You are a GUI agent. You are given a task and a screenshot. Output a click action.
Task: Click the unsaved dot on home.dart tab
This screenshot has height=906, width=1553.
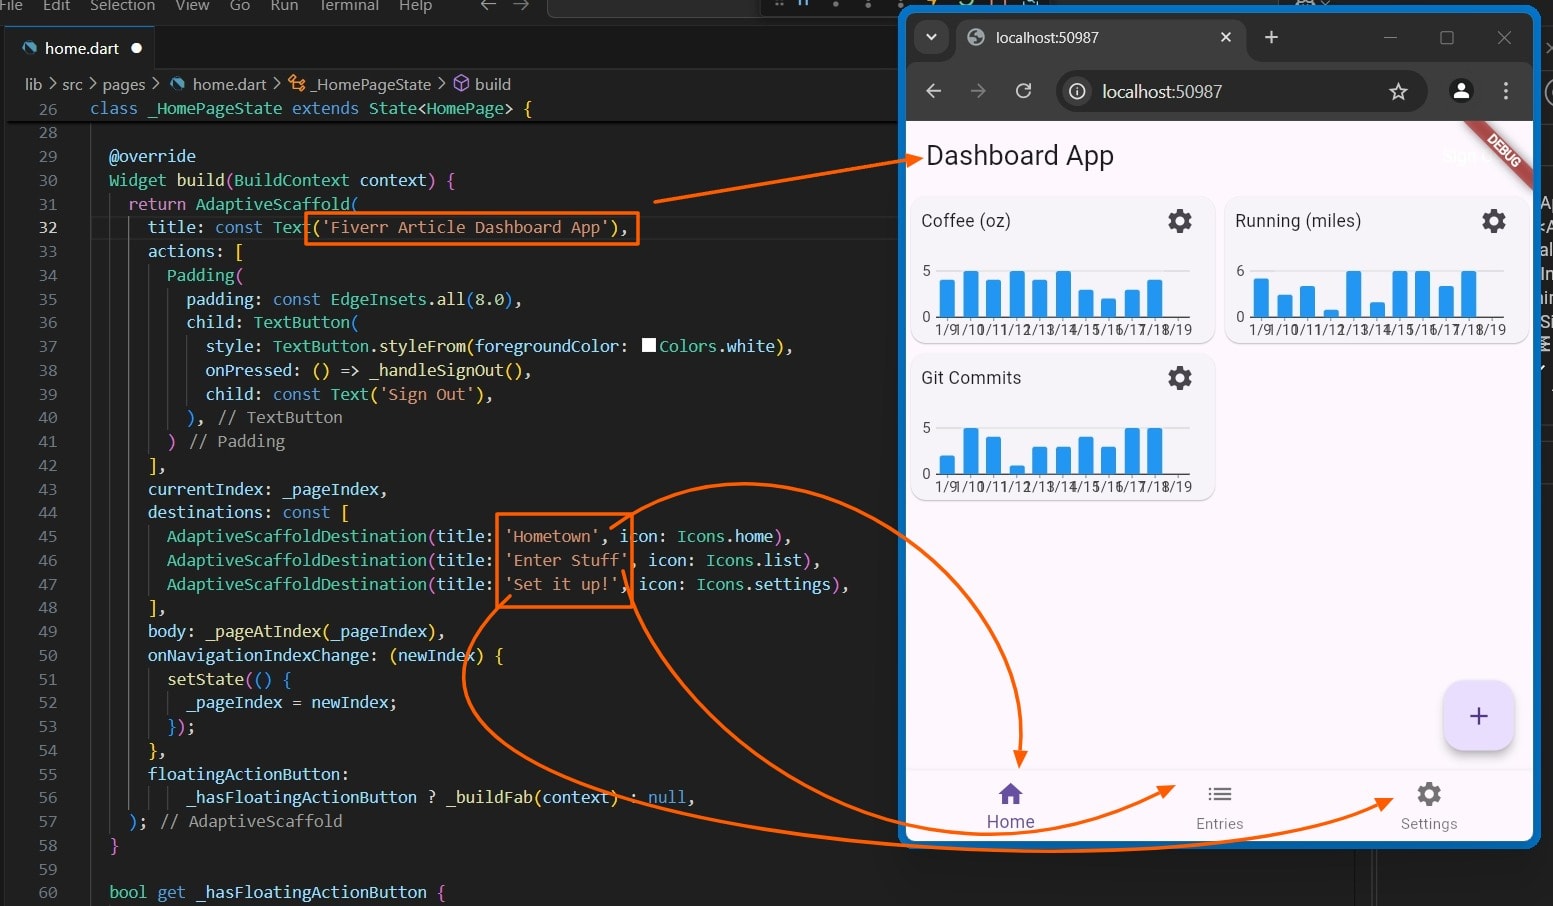point(136,48)
